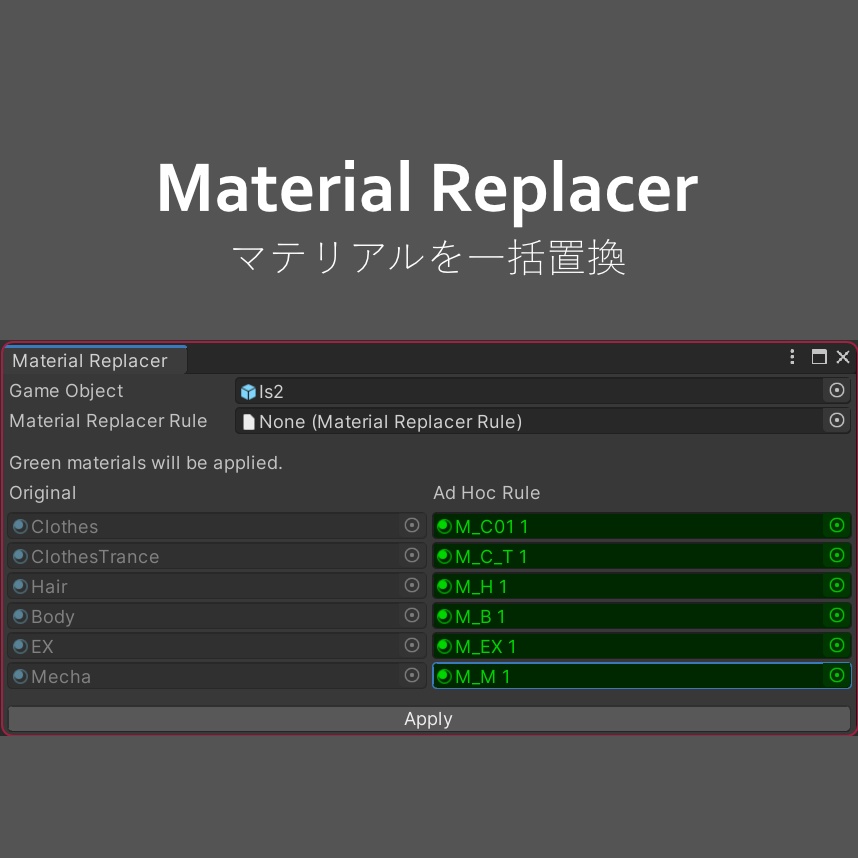Click the Apply button
Screen dimensions: 858x858
click(428, 718)
